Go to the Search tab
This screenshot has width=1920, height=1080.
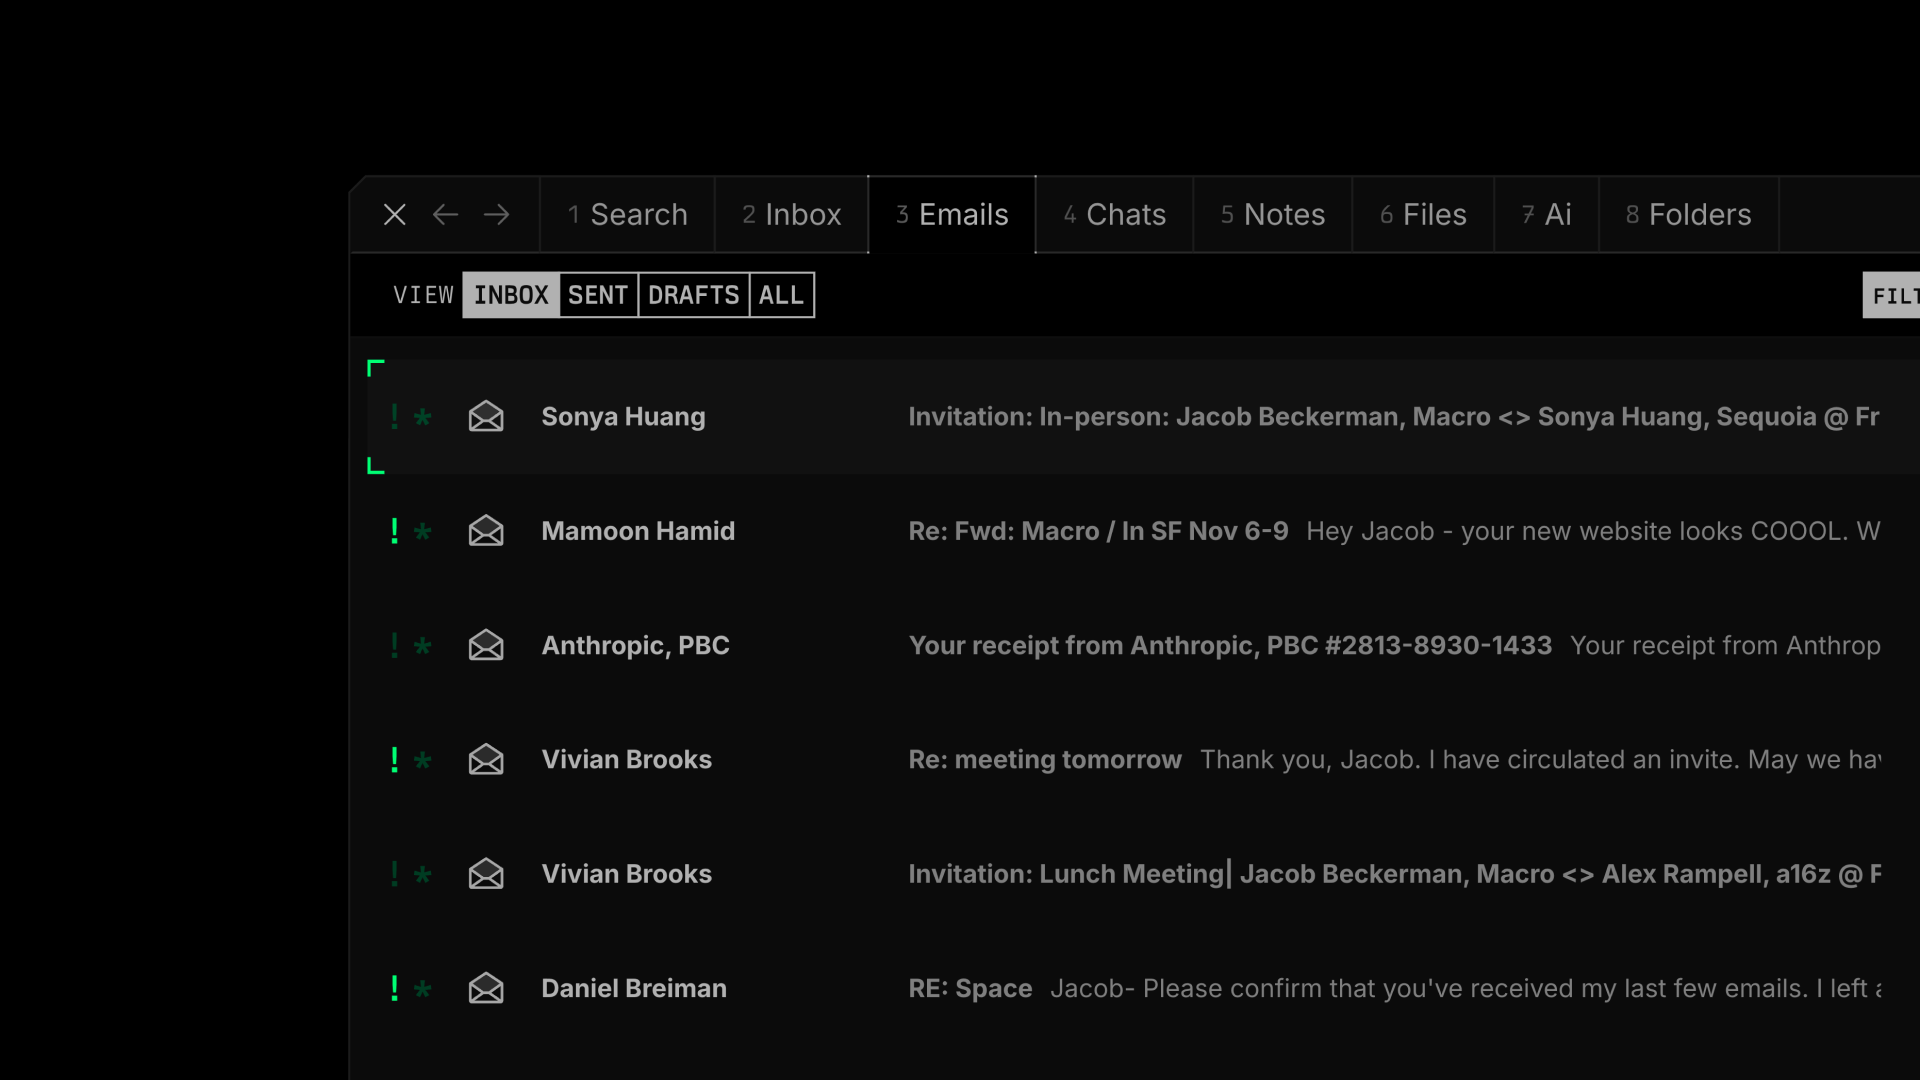click(x=627, y=215)
